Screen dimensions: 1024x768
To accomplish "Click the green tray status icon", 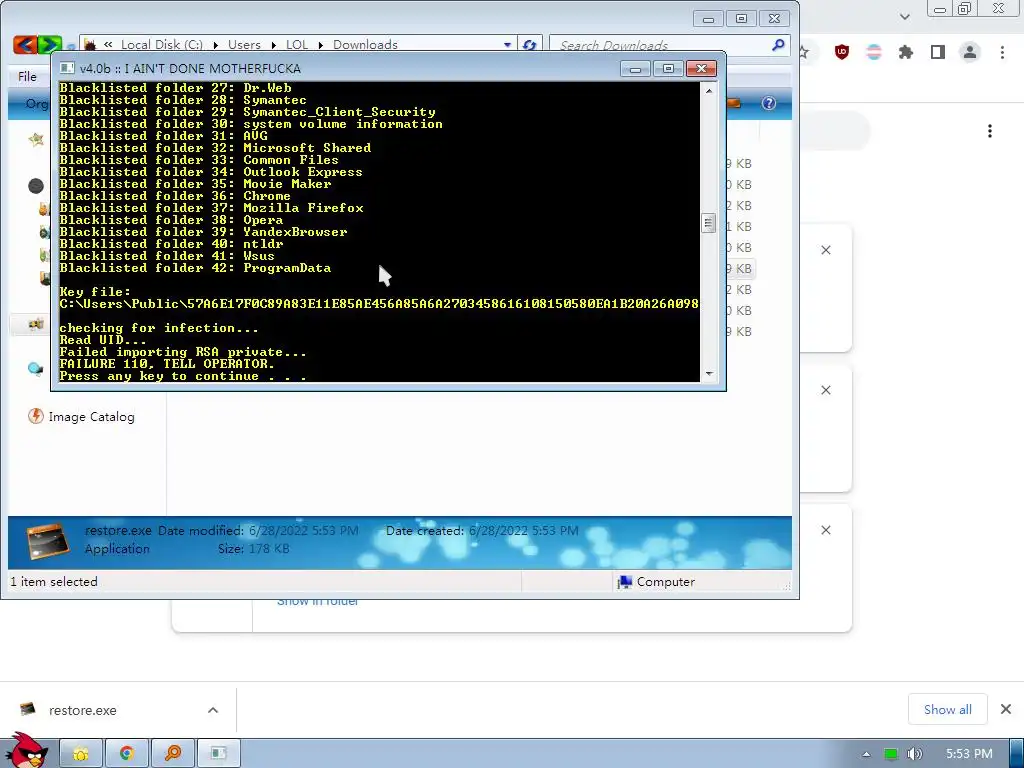I will (891, 754).
